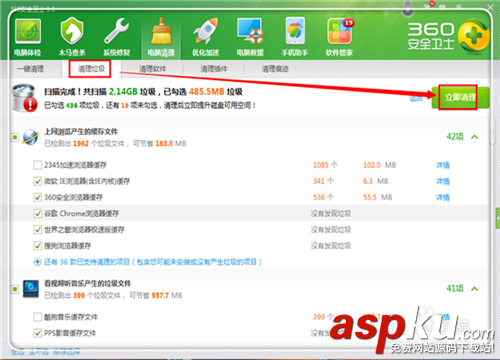Open 详情 for 360安全浏览器缓存

point(443,197)
